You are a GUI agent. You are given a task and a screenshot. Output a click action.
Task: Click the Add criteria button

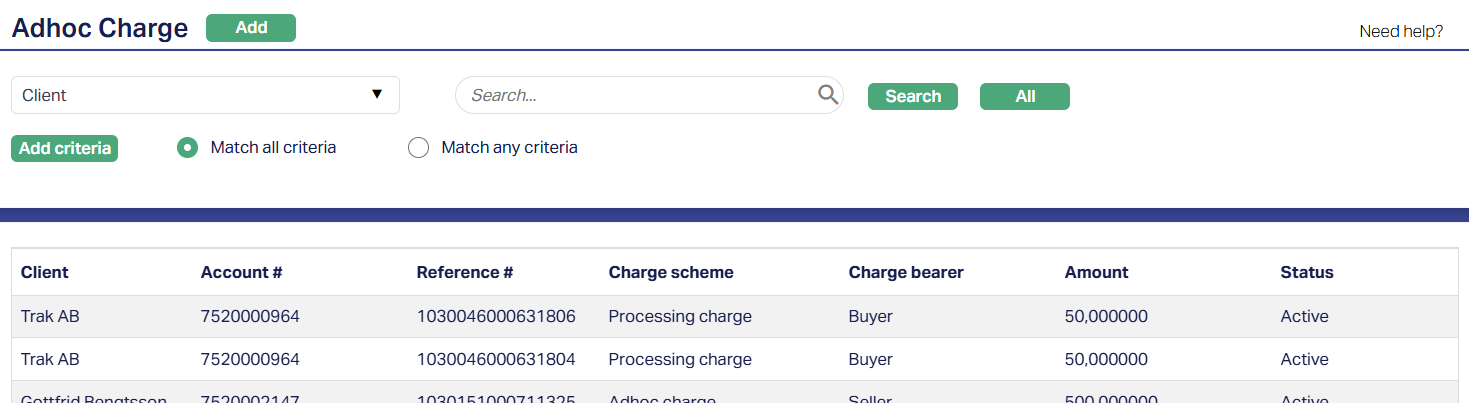click(65, 148)
